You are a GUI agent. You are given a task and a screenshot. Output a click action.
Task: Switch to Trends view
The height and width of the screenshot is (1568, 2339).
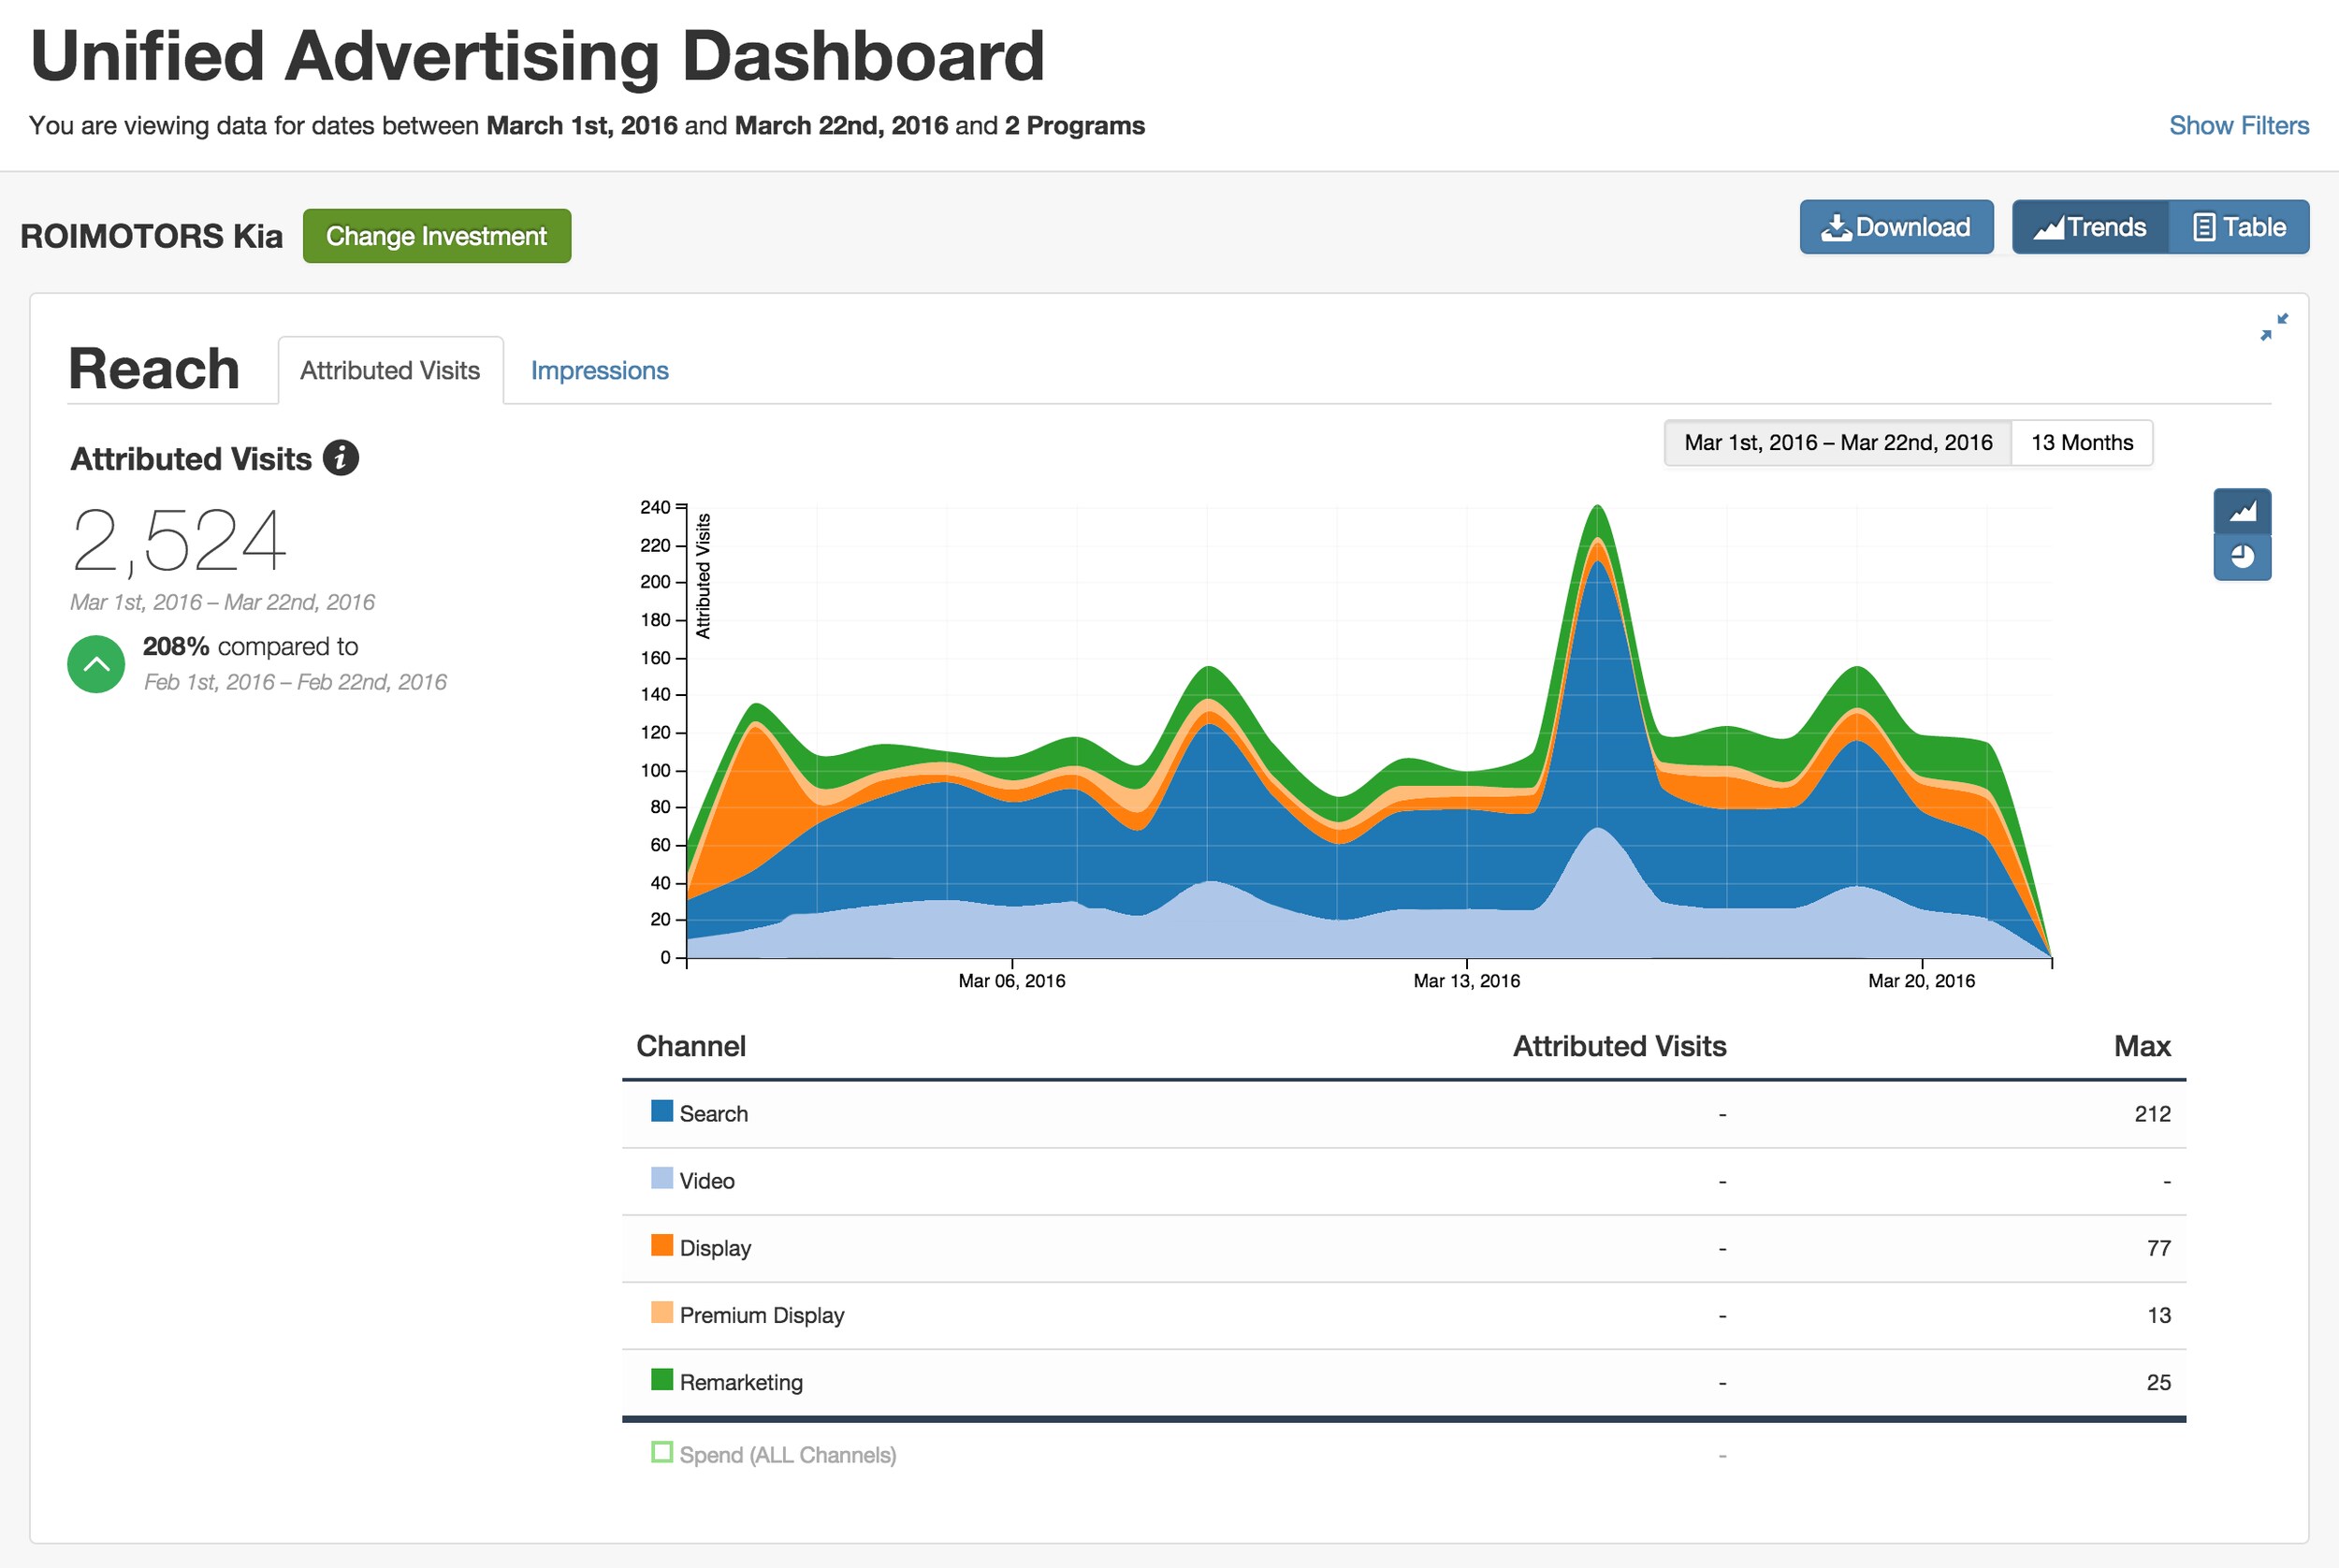2089,227
